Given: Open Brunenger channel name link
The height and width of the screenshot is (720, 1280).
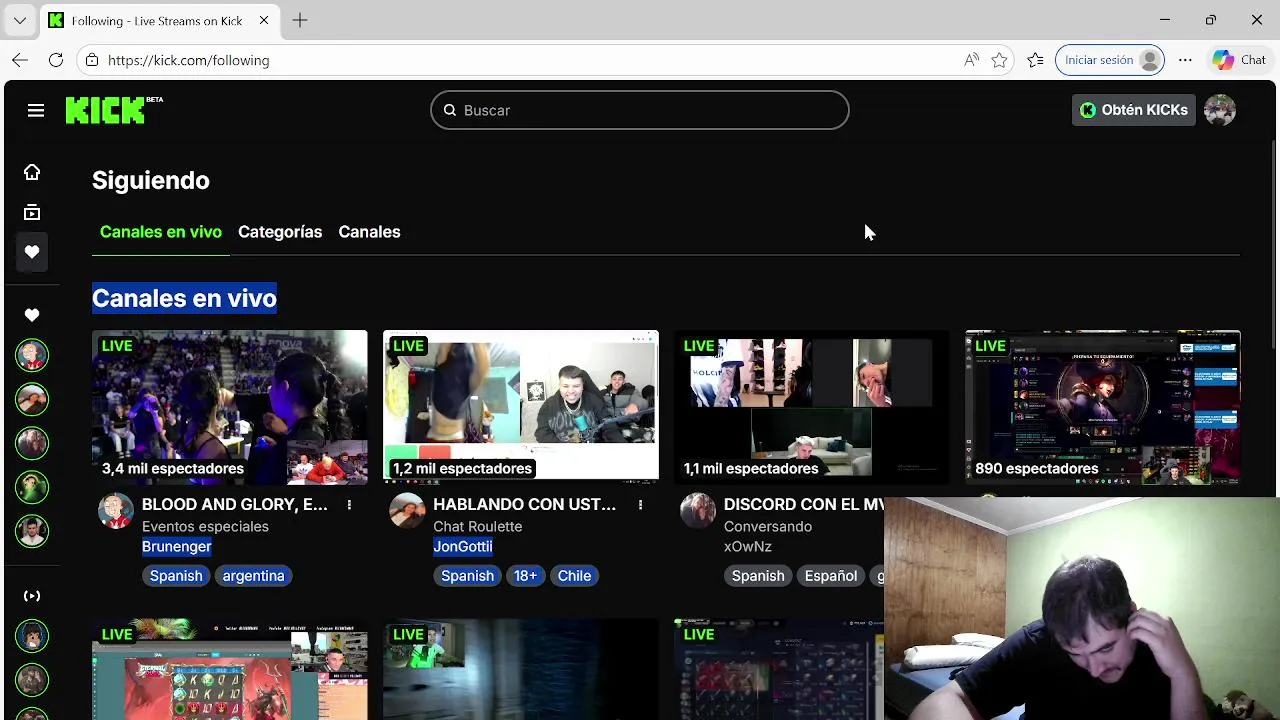Looking at the screenshot, I should 176,546.
